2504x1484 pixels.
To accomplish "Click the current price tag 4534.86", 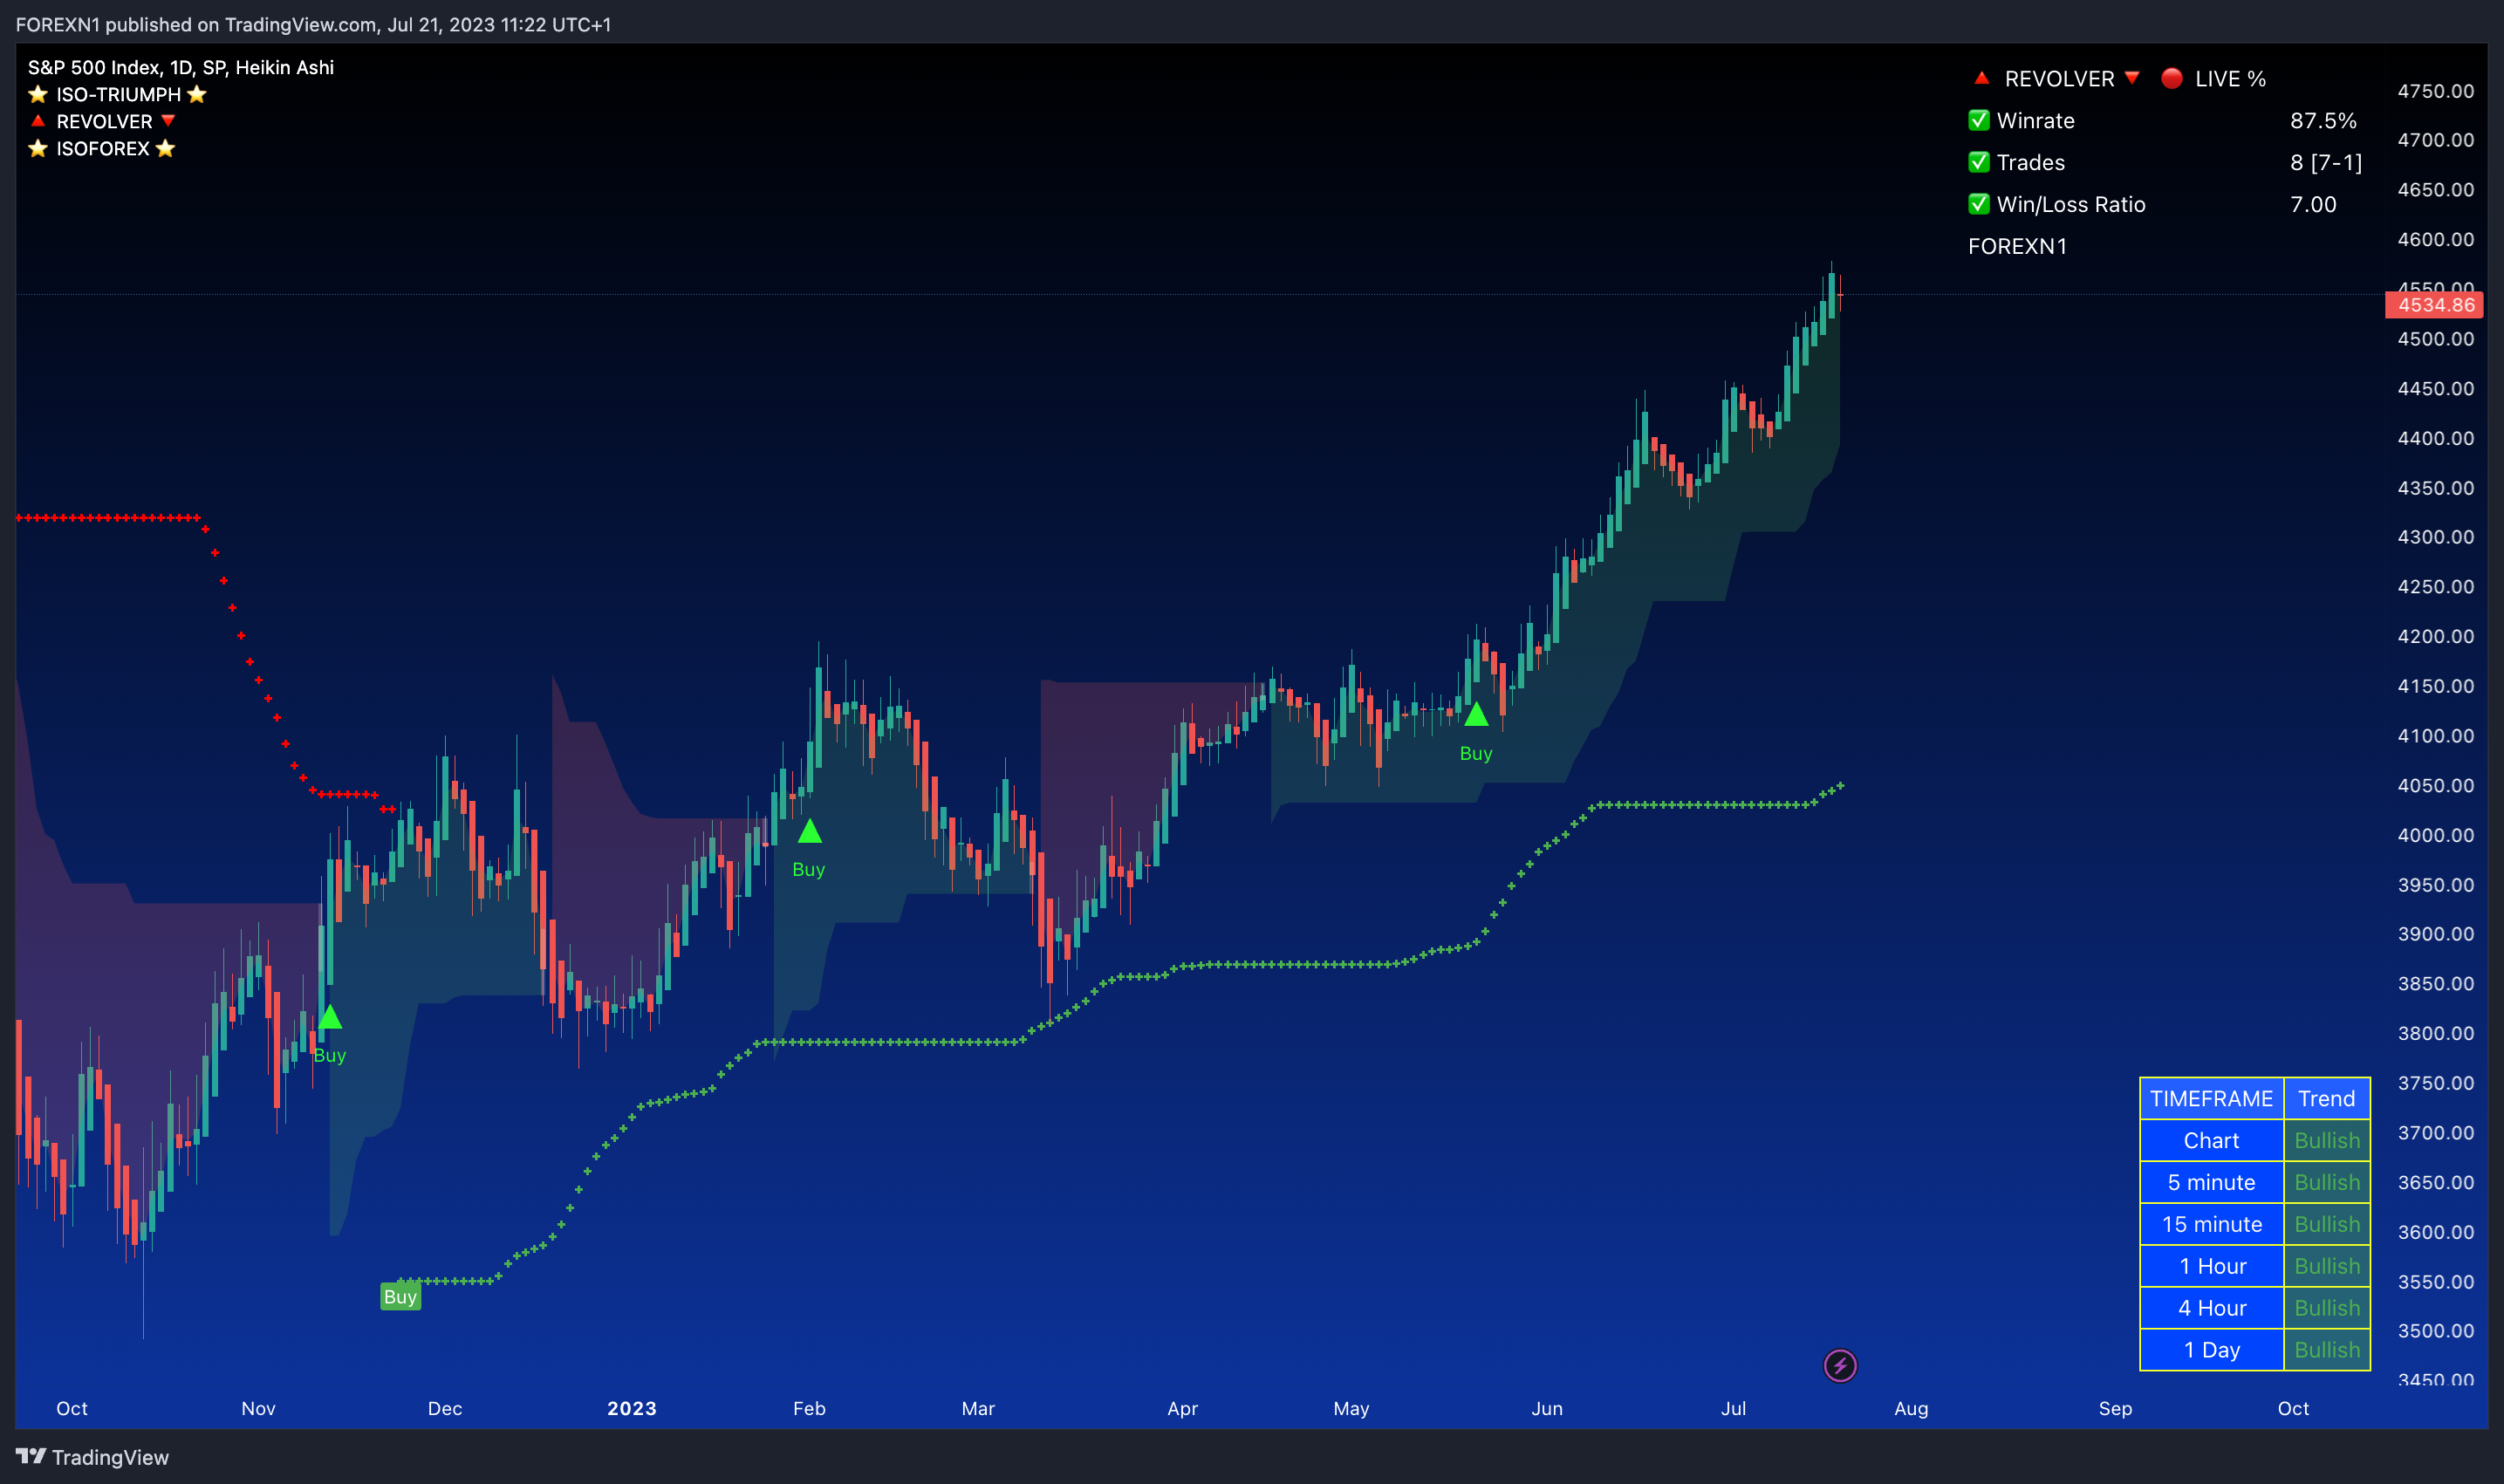I will click(2435, 305).
